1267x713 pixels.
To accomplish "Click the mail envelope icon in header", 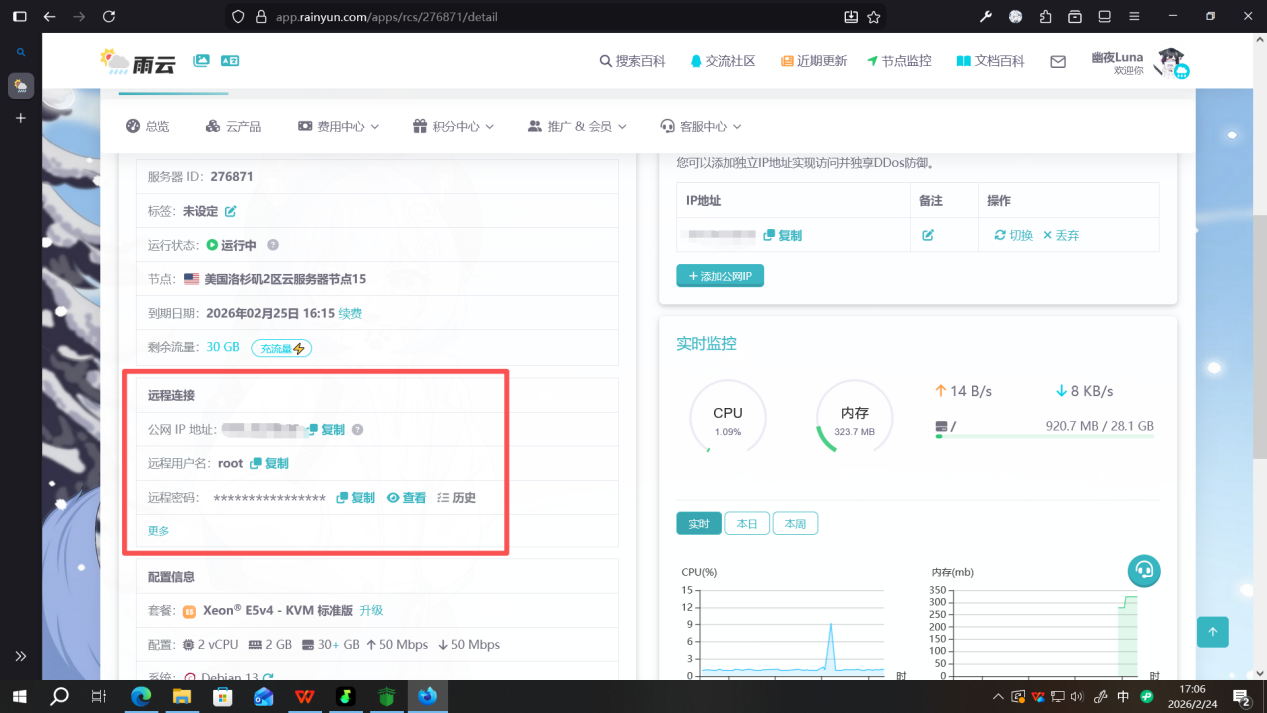I will pos(1057,62).
